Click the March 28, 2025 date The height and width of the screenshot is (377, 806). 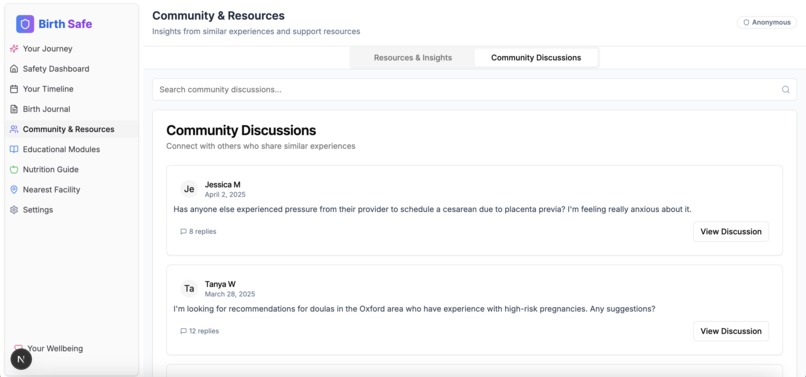[x=230, y=295]
